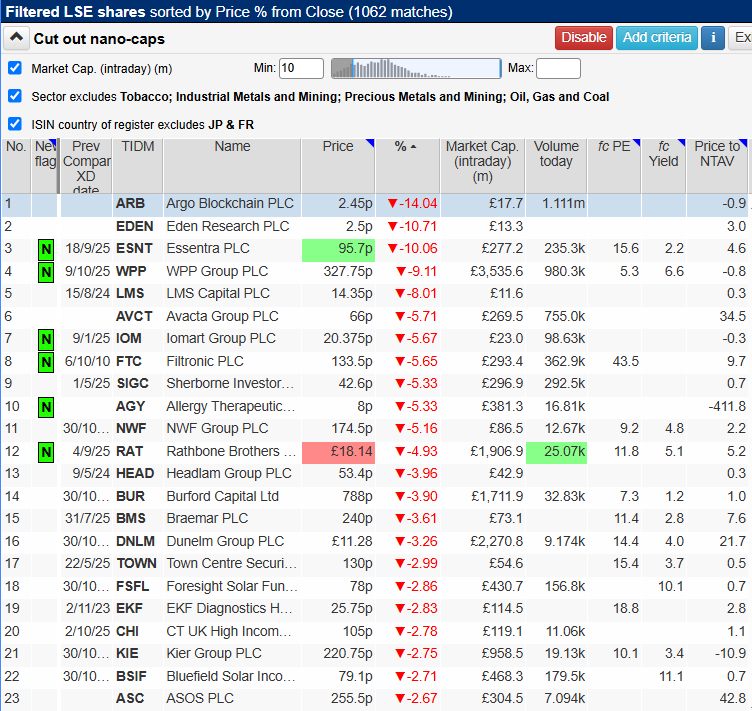Click the green highlighted volume 25.07k
This screenshot has width=752, height=711.
[x=556, y=452]
